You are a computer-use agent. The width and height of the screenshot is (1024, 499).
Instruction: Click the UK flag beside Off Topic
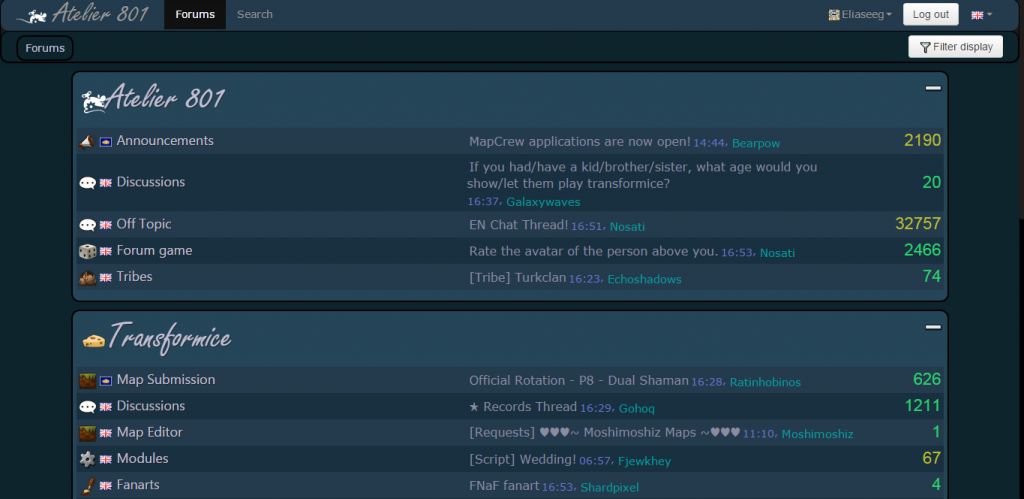[106, 225]
